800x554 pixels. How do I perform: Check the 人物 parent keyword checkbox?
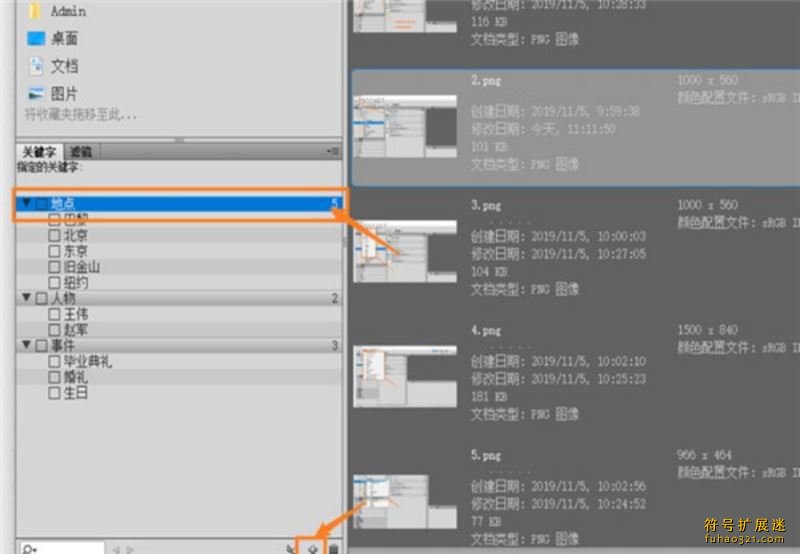42,298
